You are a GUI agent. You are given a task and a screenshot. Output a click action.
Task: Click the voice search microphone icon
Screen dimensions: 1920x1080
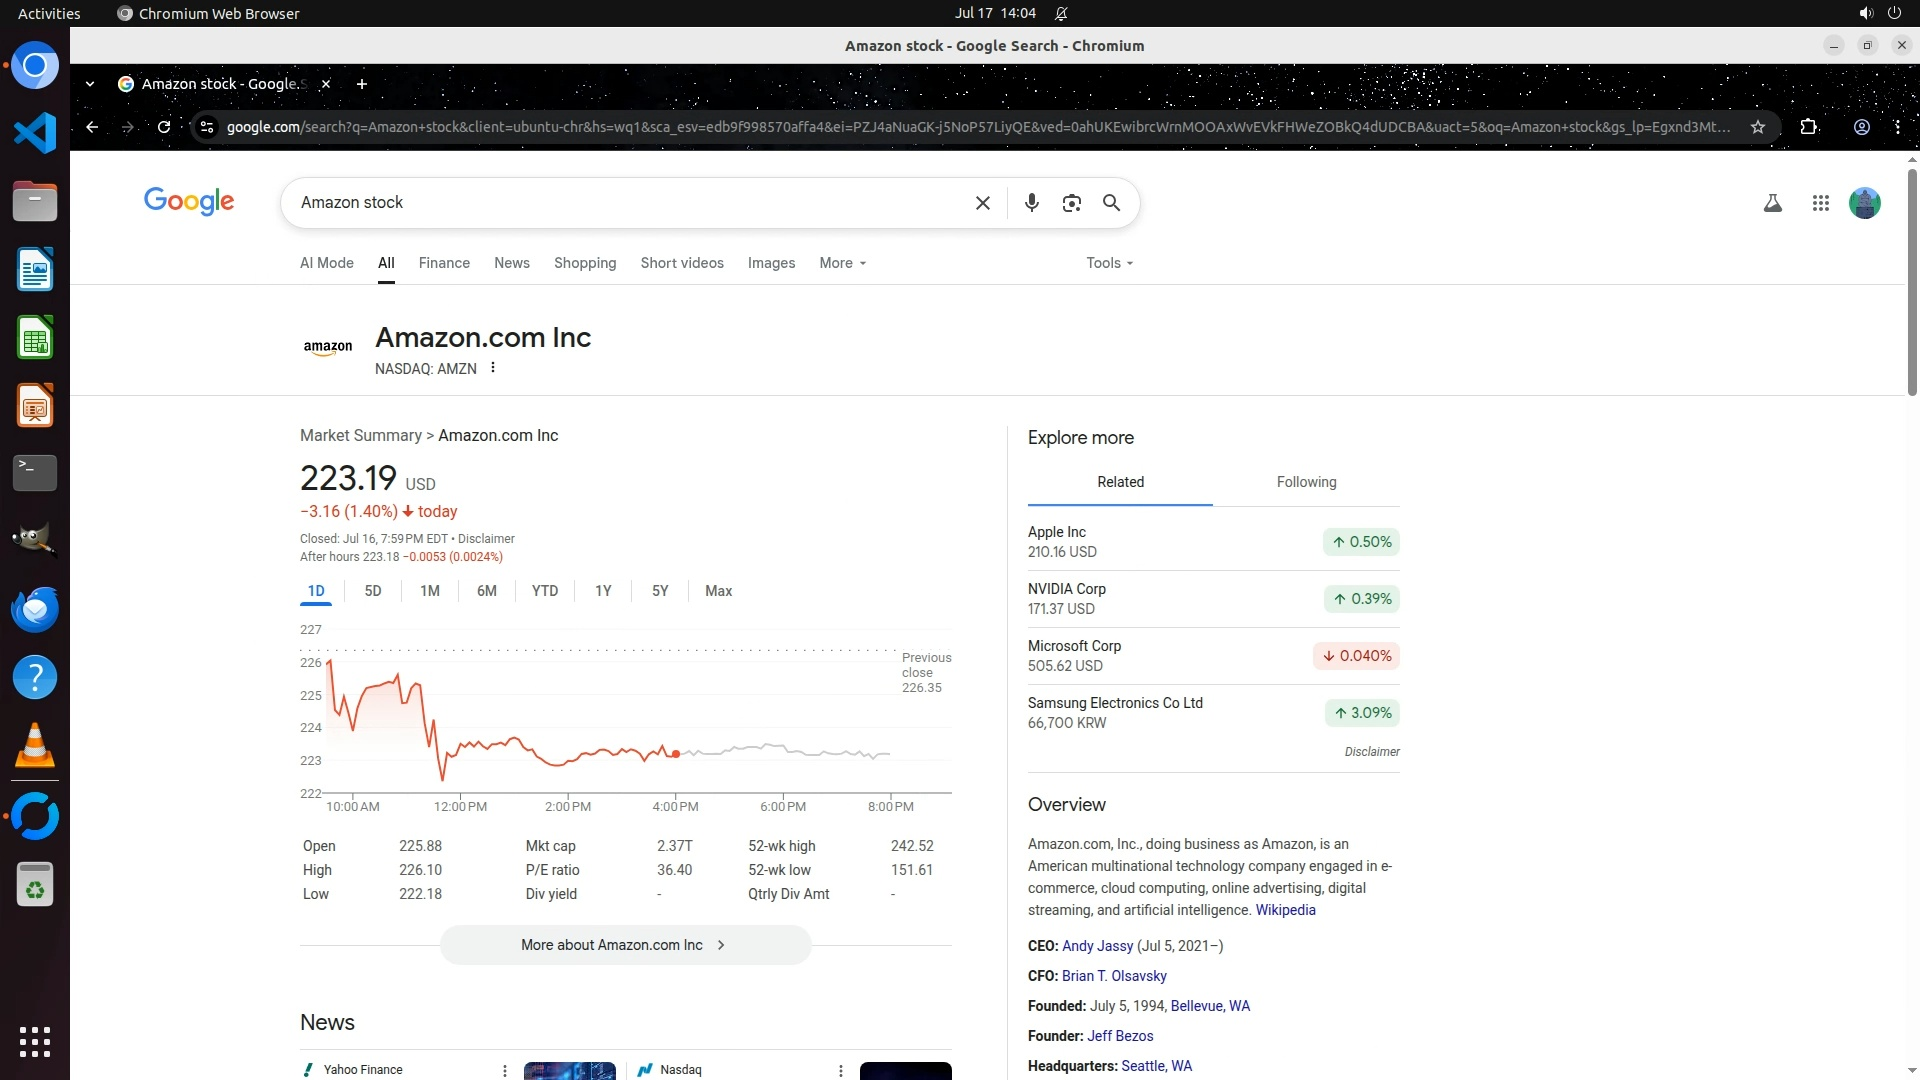pyautogui.click(x=1031, y=203)
